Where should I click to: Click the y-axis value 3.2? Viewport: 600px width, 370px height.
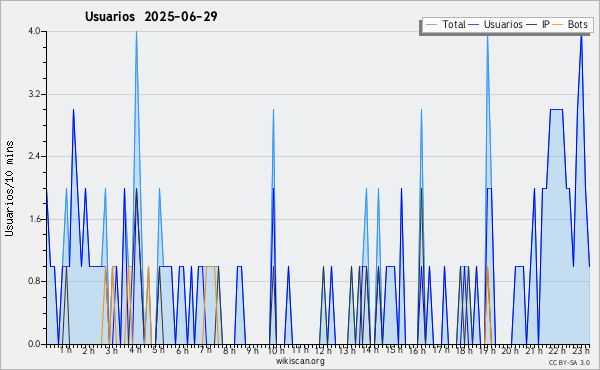coord(34,94)
